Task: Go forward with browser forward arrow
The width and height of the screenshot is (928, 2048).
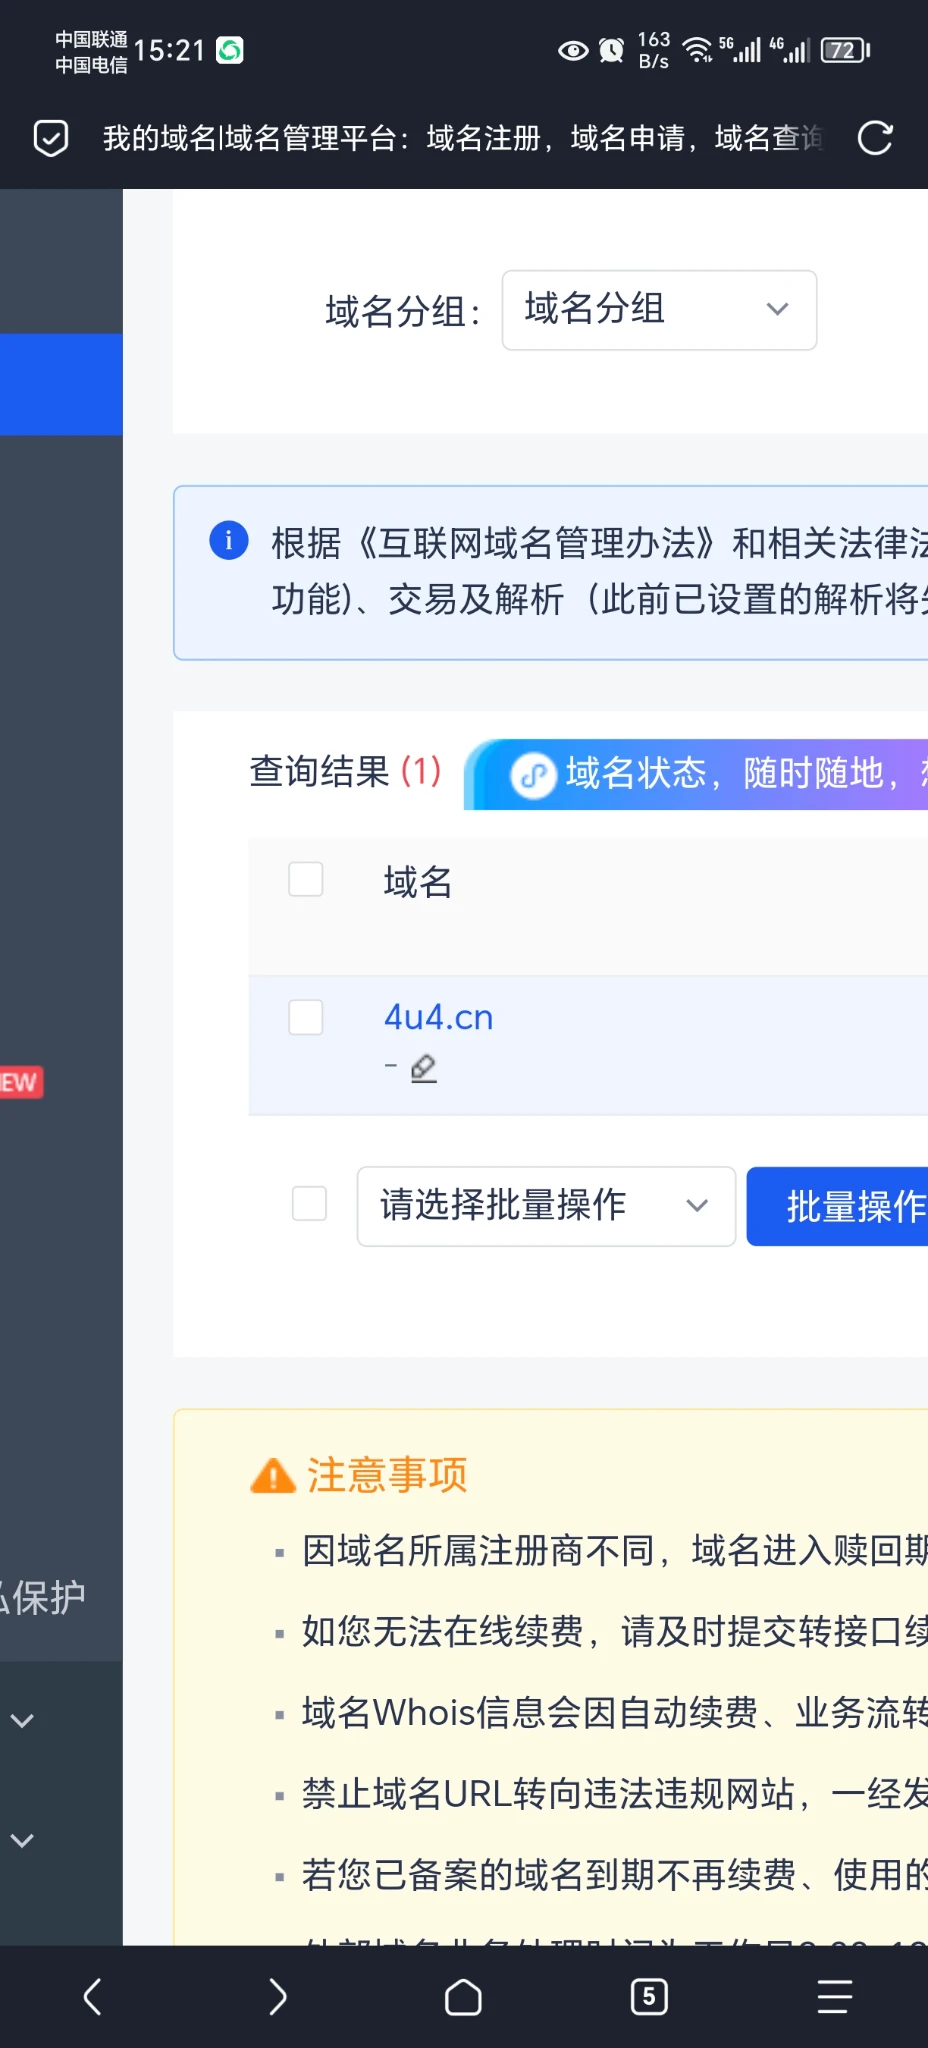Action: click(277, 1996)
